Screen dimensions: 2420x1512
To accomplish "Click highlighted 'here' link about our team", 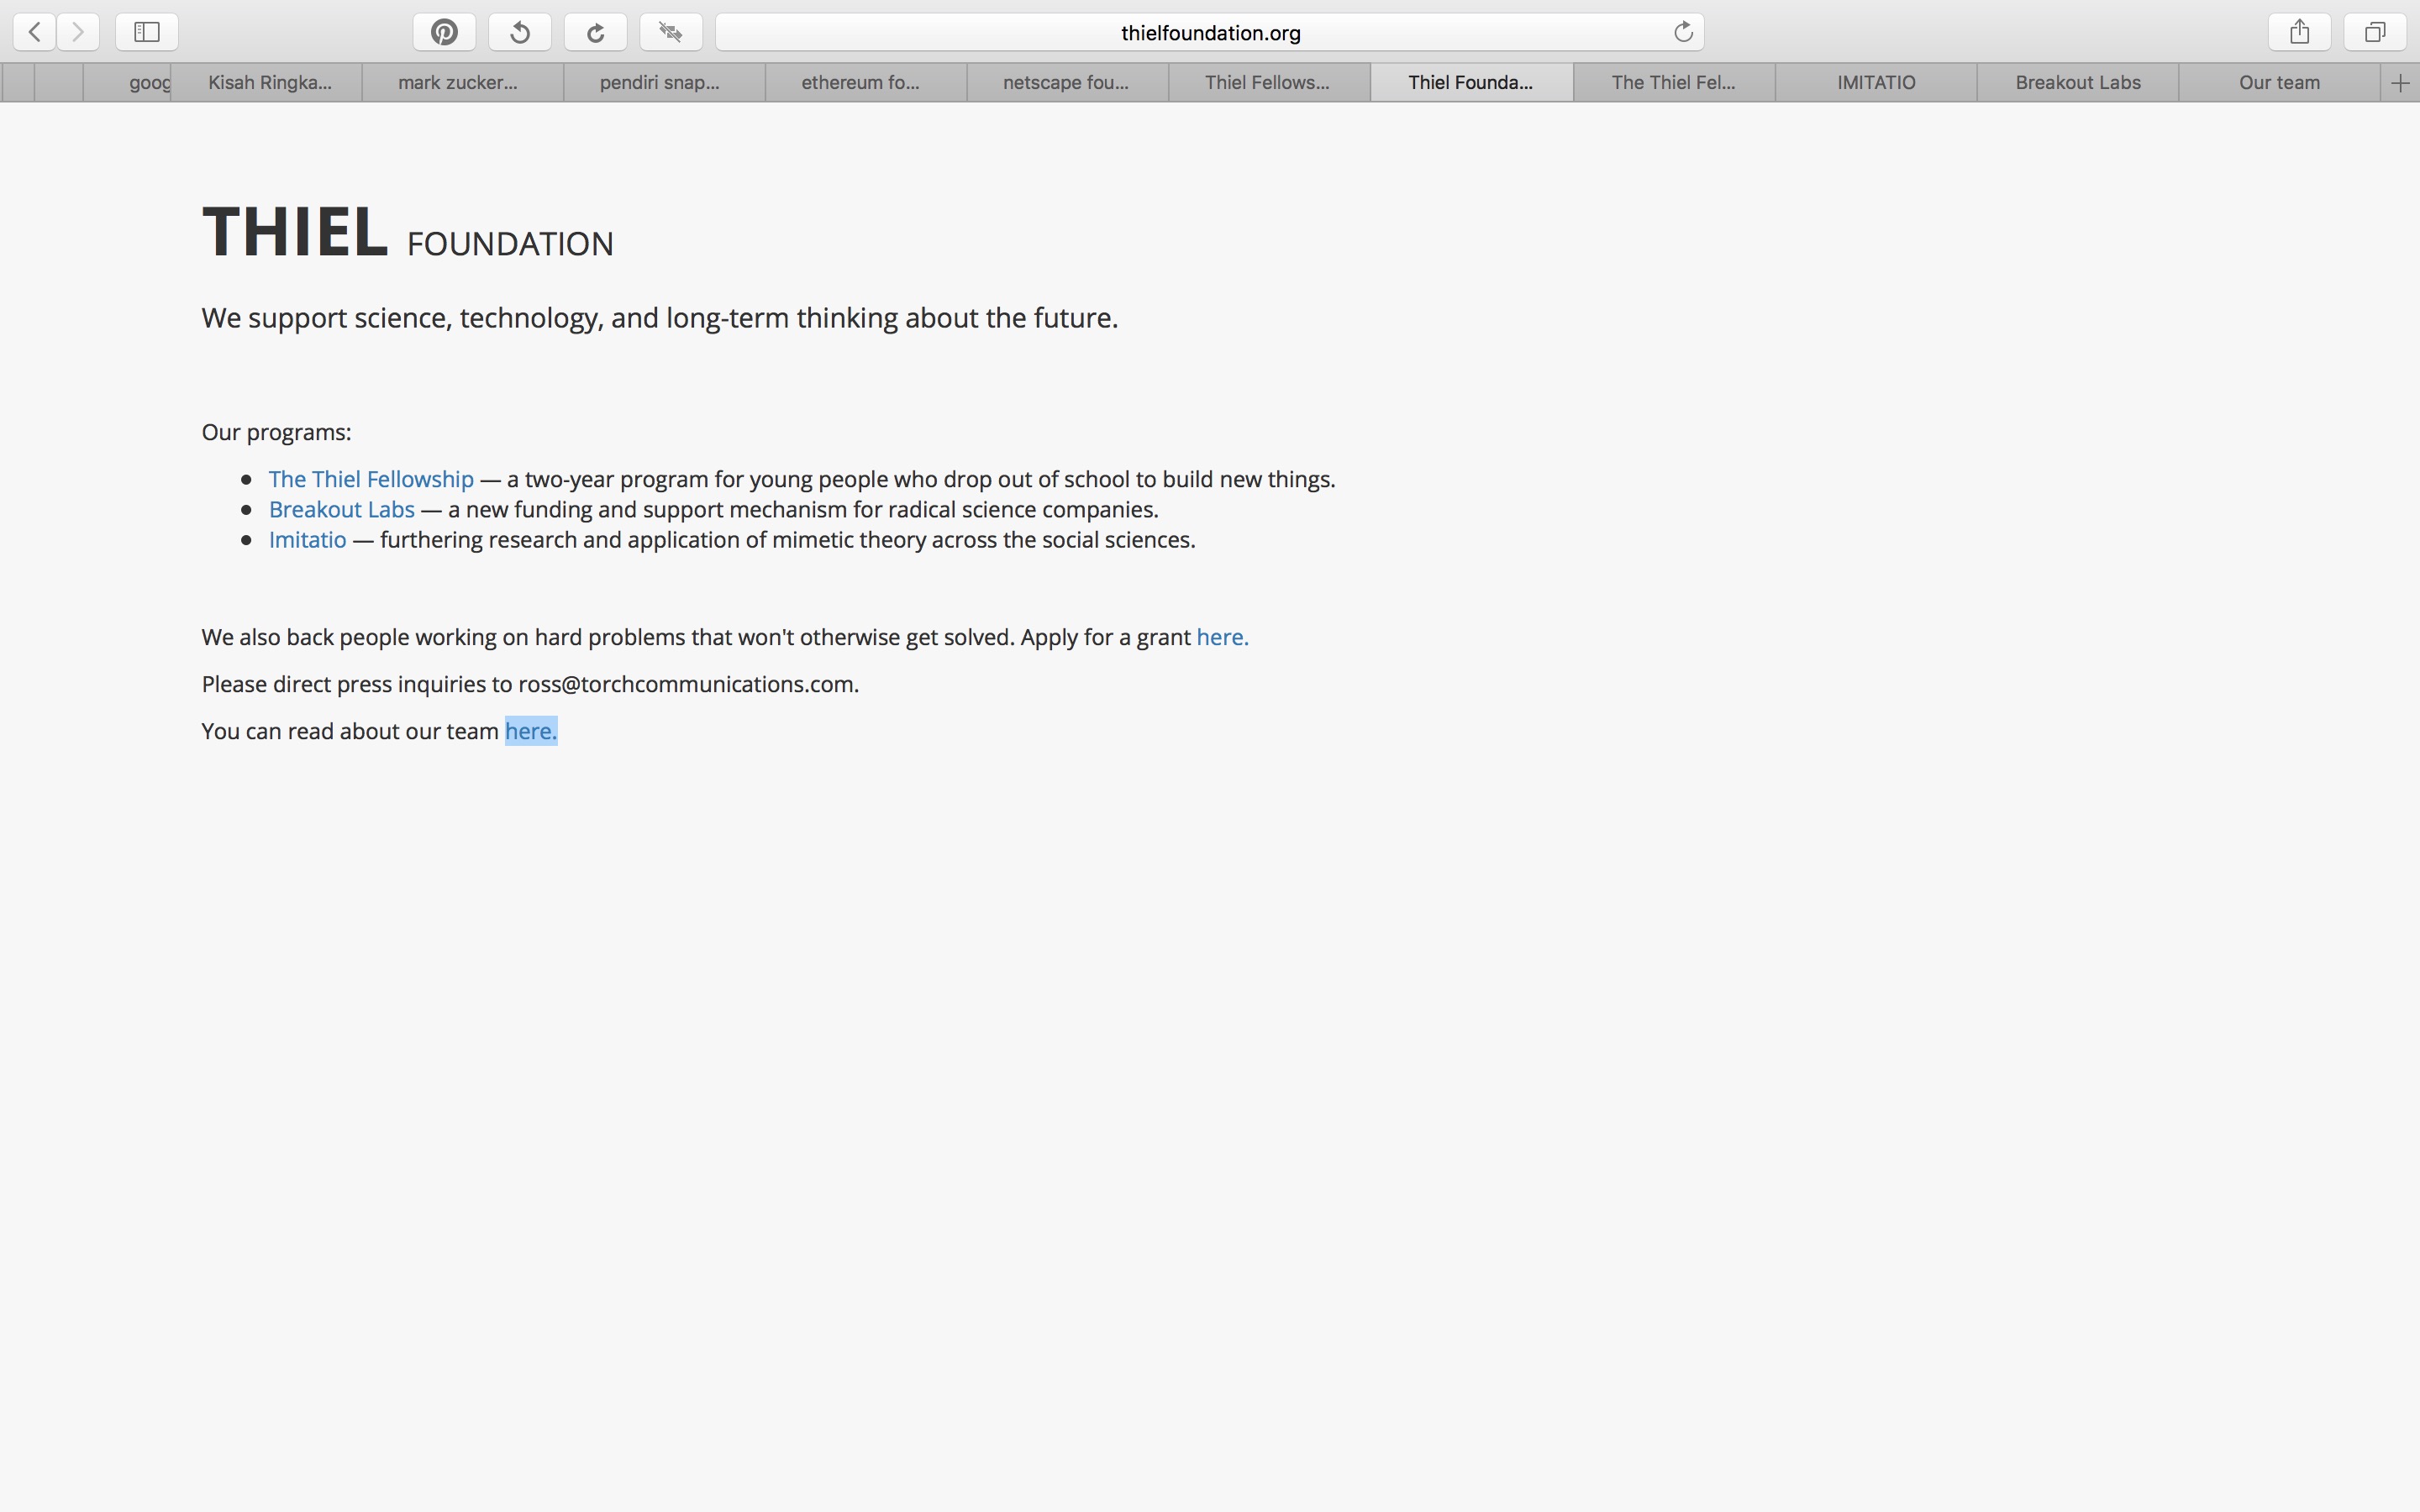I will [530, 731].
